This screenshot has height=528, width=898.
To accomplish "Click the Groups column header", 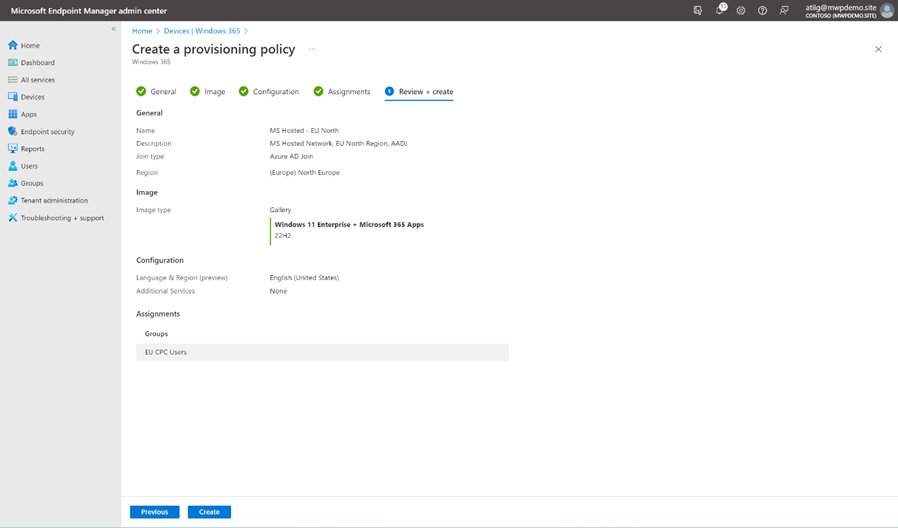I will [156, 334].
